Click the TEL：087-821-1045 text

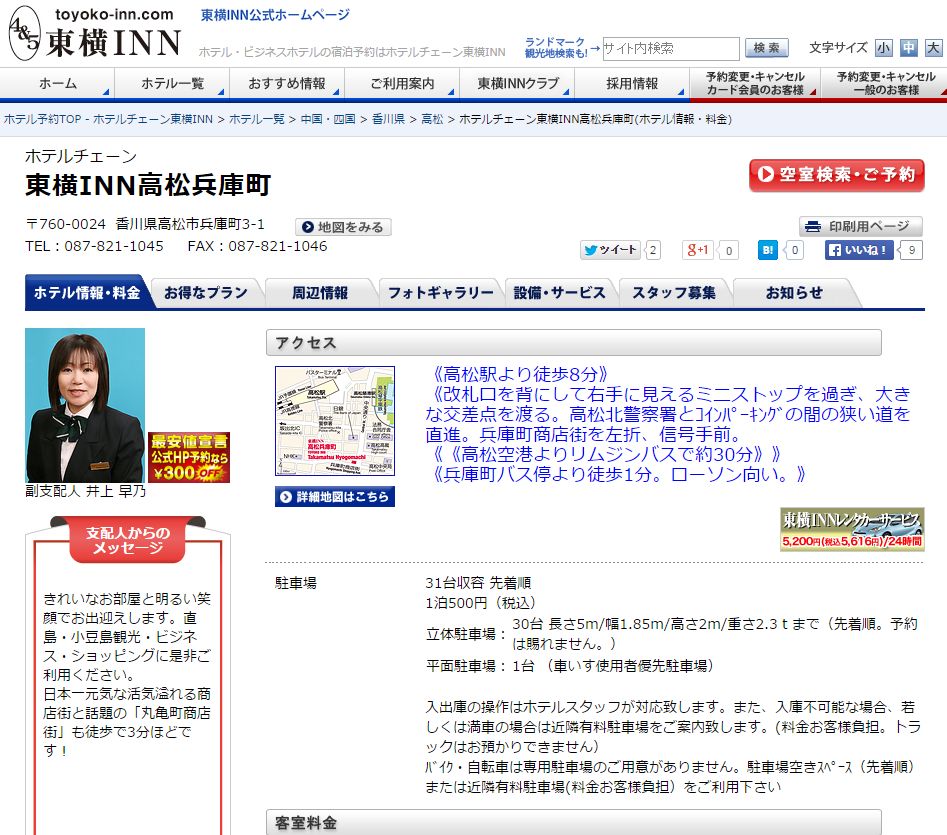point(94,246)
